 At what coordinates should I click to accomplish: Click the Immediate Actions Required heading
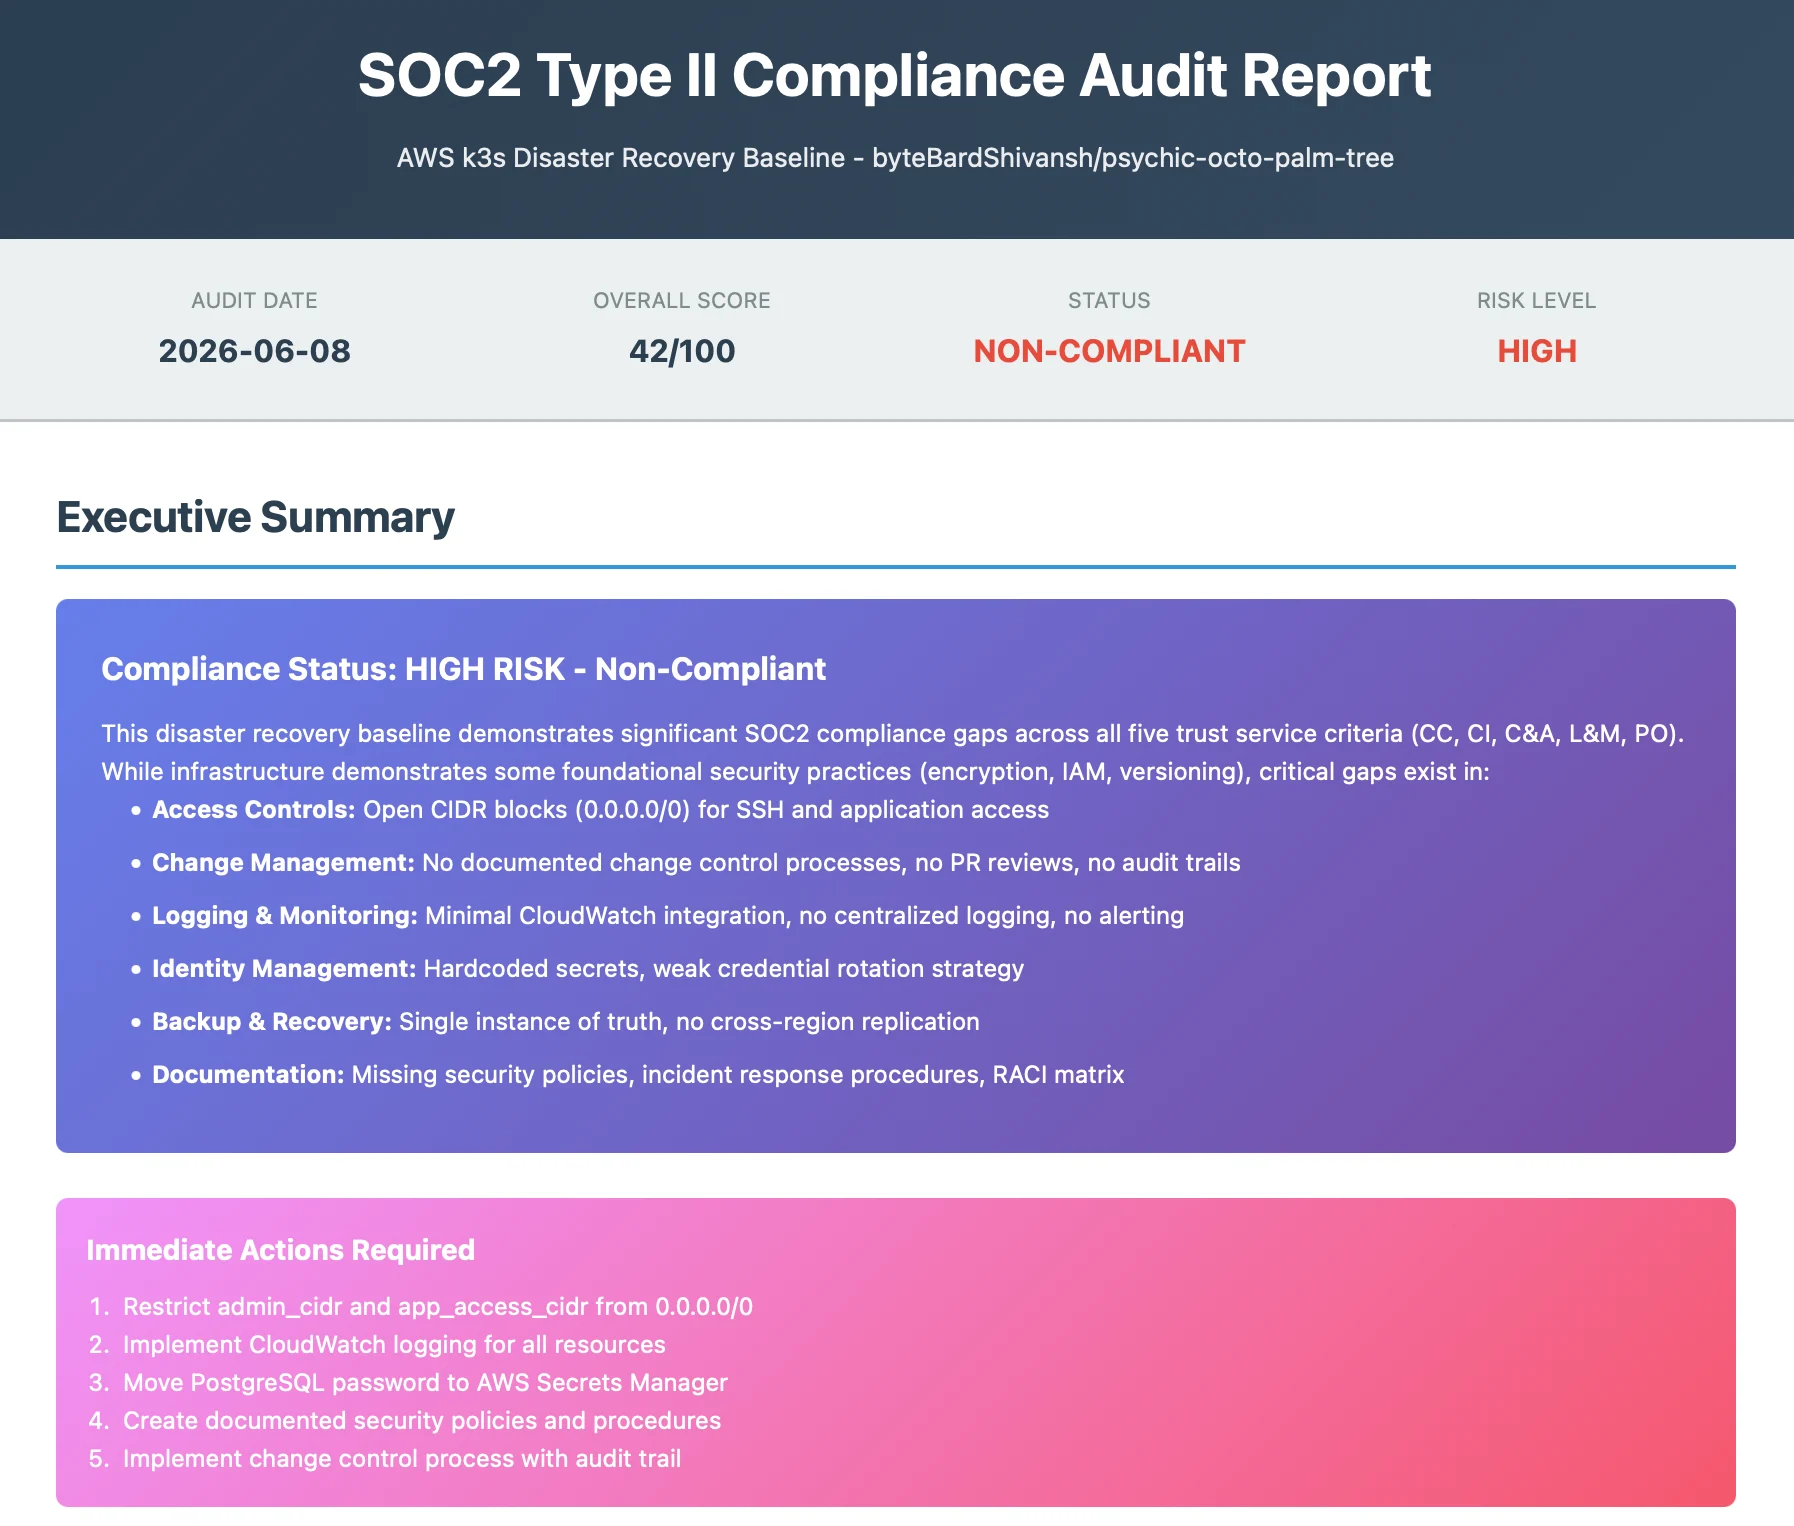point(280,1250)
